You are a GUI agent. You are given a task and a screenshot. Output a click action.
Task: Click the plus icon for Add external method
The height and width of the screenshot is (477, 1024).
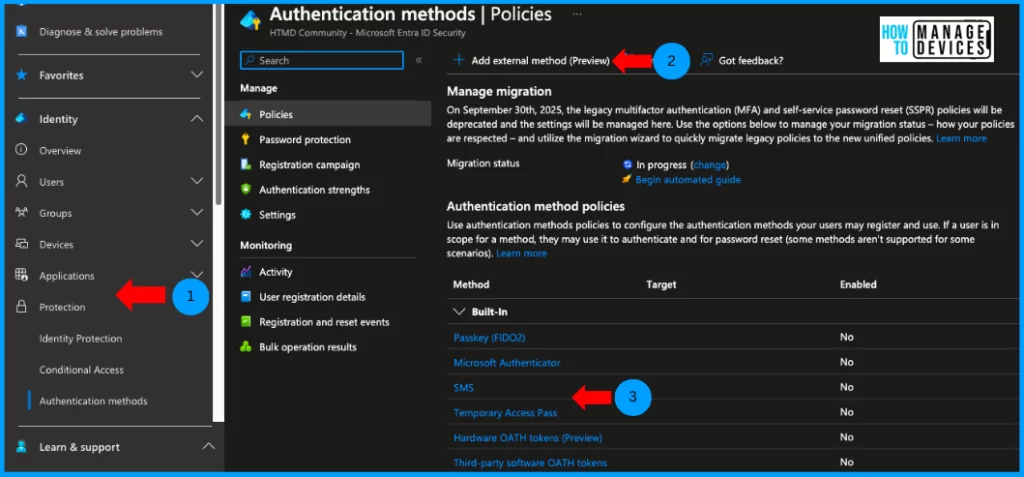(x=458, y=60)
